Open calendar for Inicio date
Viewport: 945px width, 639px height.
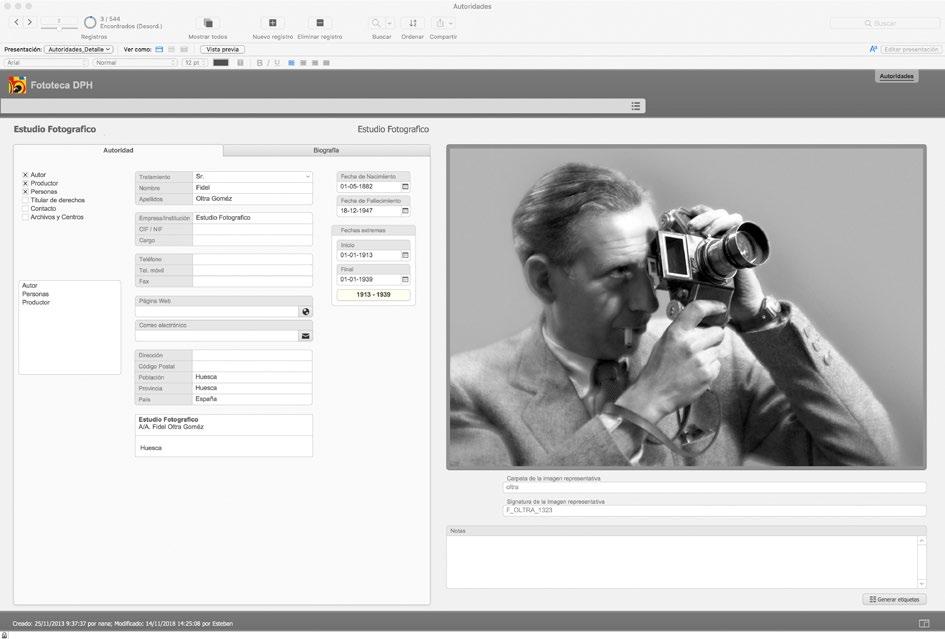(x=405, y=255)
